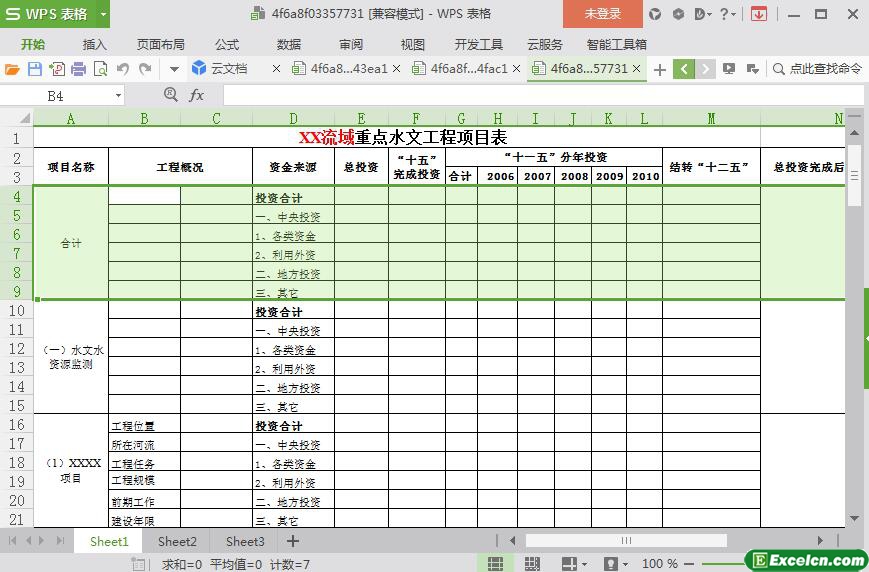Open the 公式 ribbon tab

click(227, 44)
